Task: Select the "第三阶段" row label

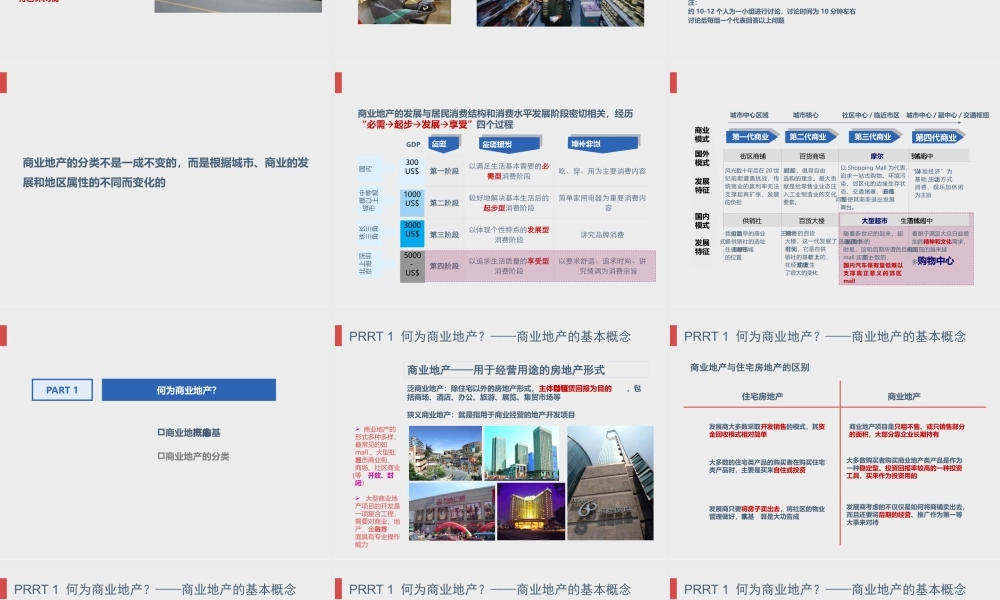Action: tap(444, 235)
